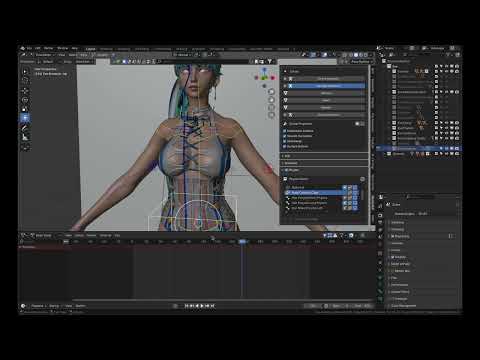Switch perspective/orthographic view button in viewport

pos(271,115)
